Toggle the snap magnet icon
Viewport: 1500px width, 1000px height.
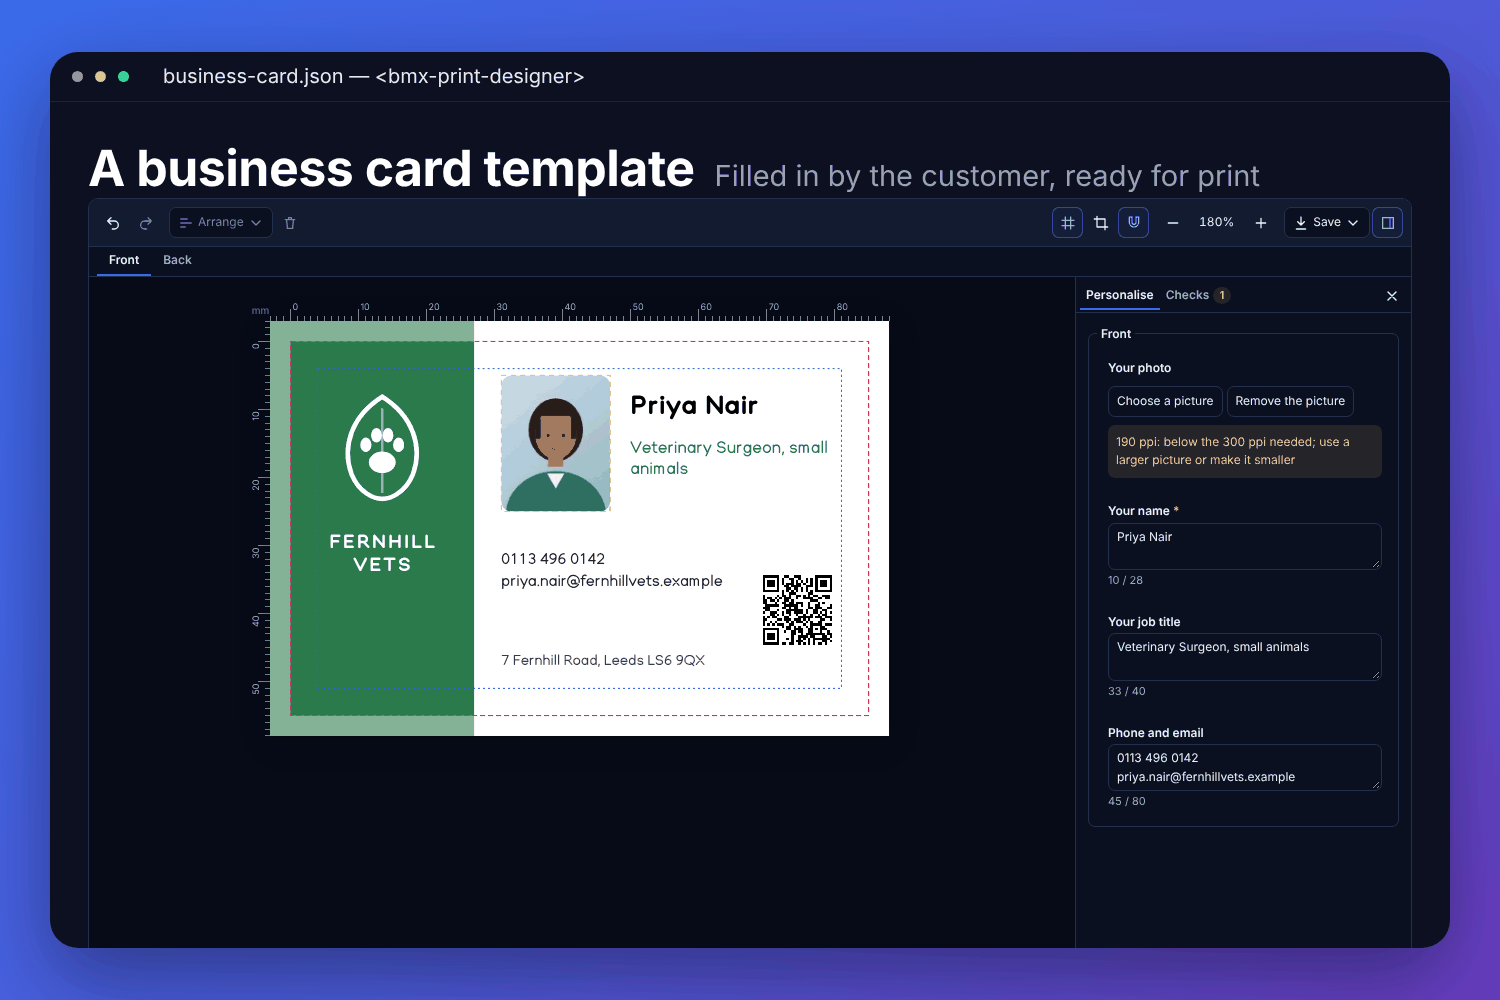(1134, 223)
